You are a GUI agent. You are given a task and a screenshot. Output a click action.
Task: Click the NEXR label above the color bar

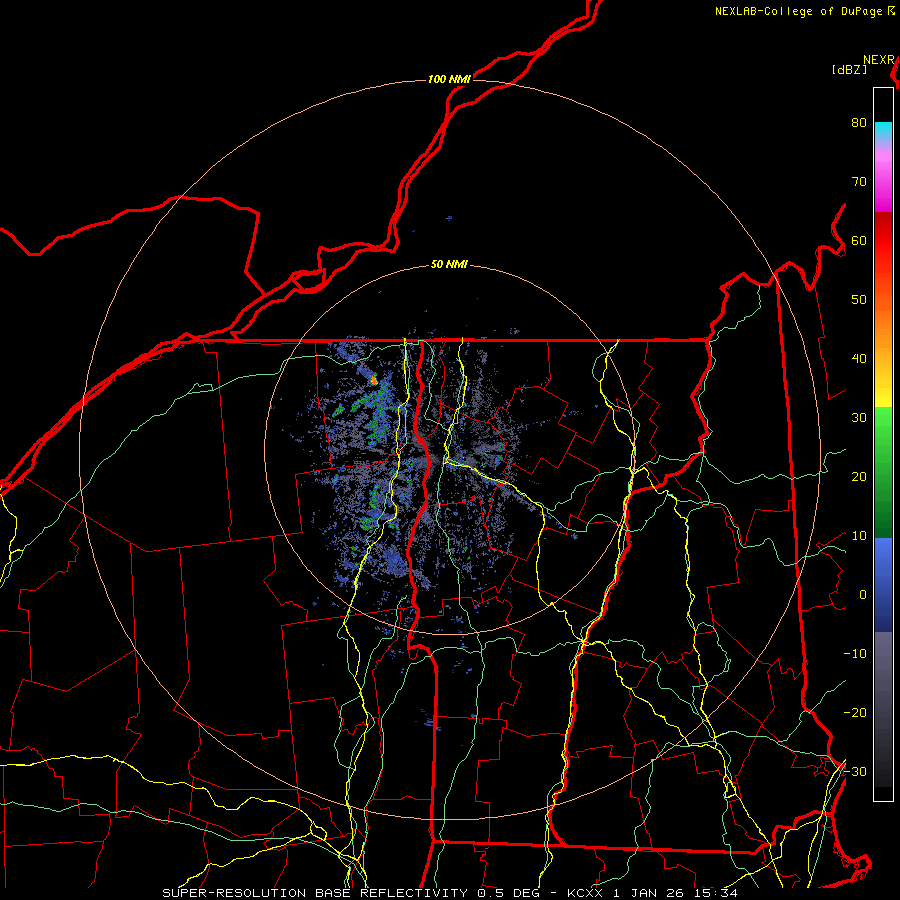[879, 60]
